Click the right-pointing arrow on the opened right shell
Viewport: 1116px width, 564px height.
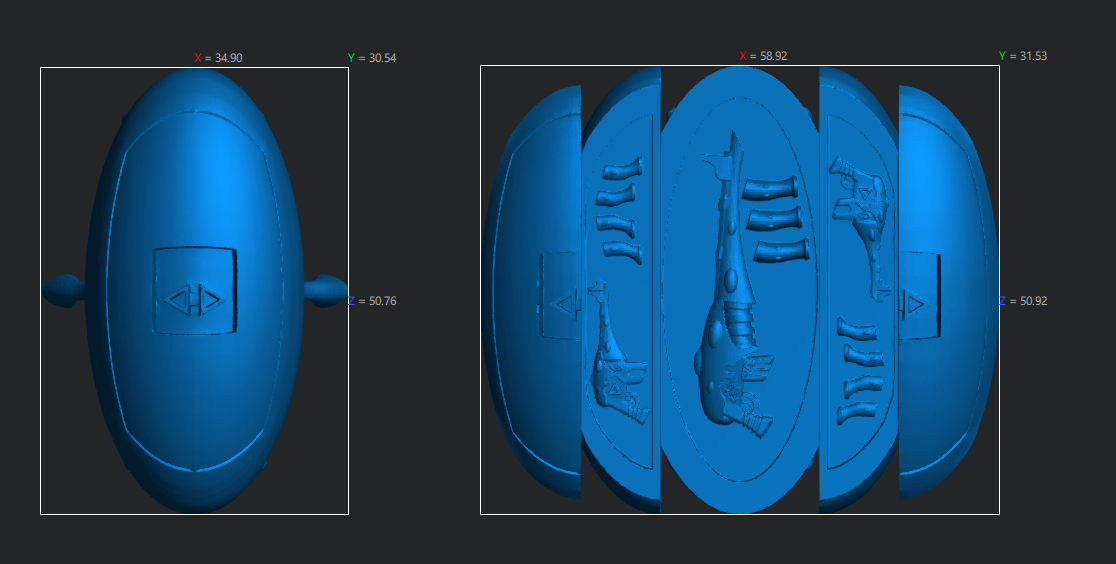point(914,301)
